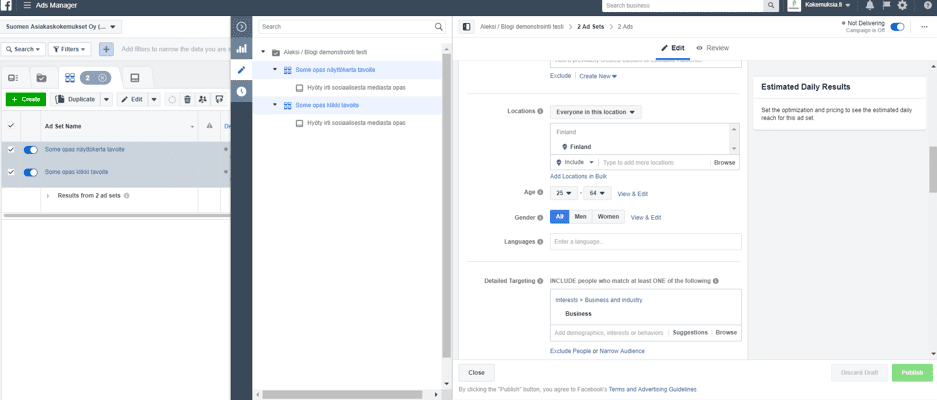The width and height of the screenshot is (937, 400).
Task: Open the notifications bell
Action: (869, 5)
